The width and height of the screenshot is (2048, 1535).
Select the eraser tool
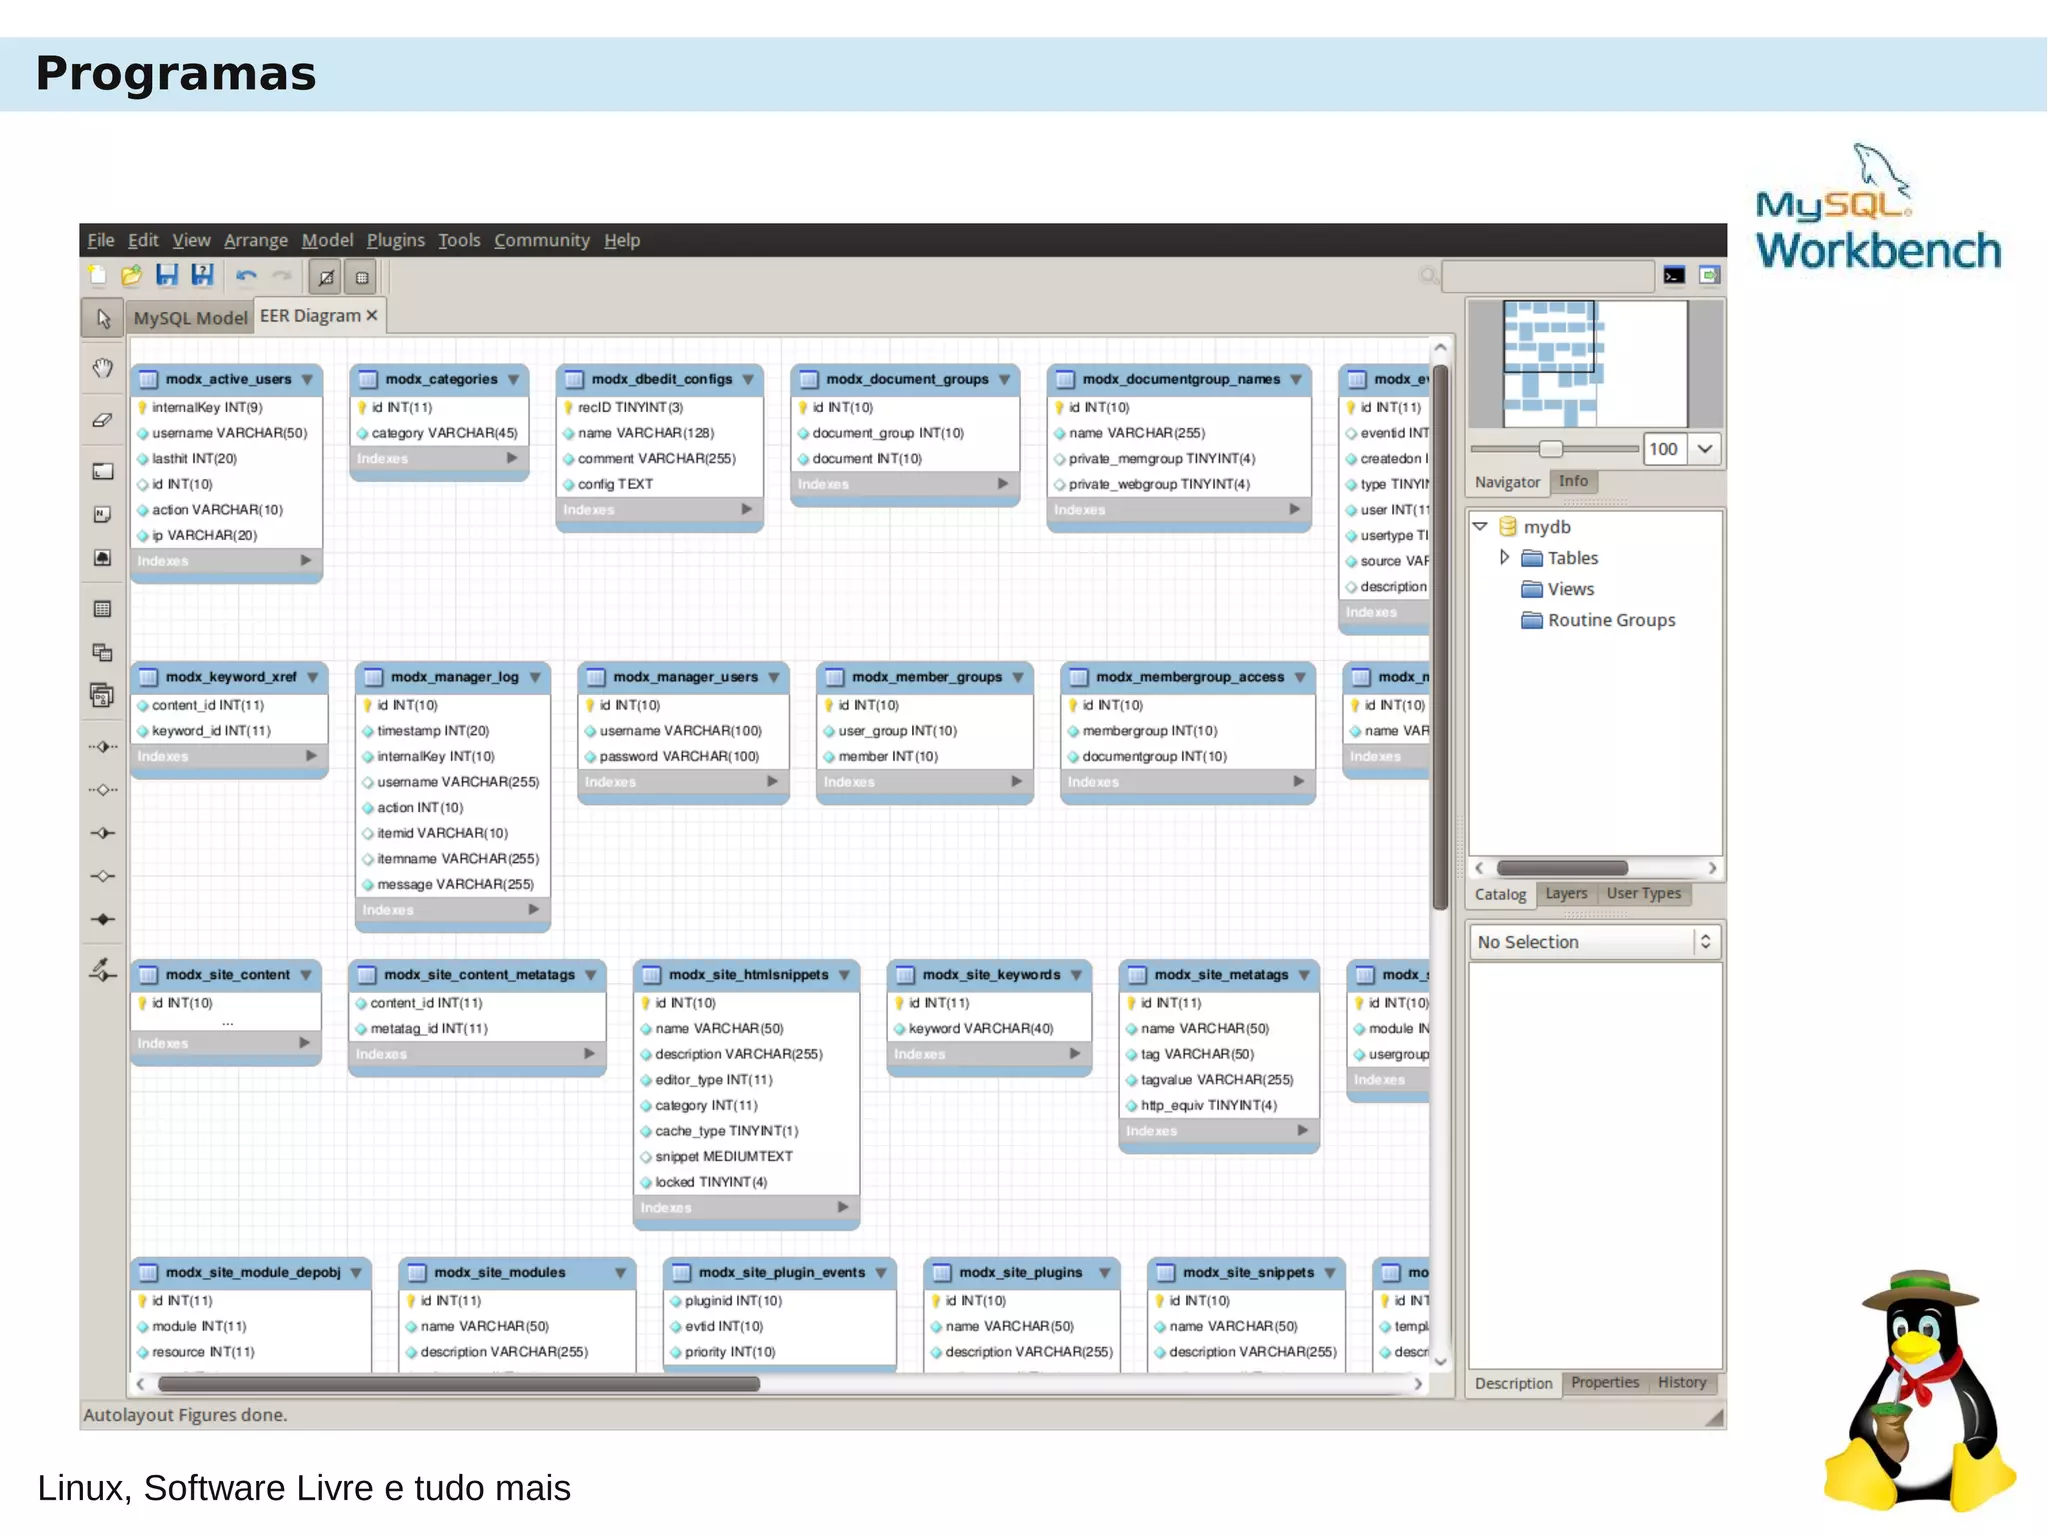coord(102,420)
